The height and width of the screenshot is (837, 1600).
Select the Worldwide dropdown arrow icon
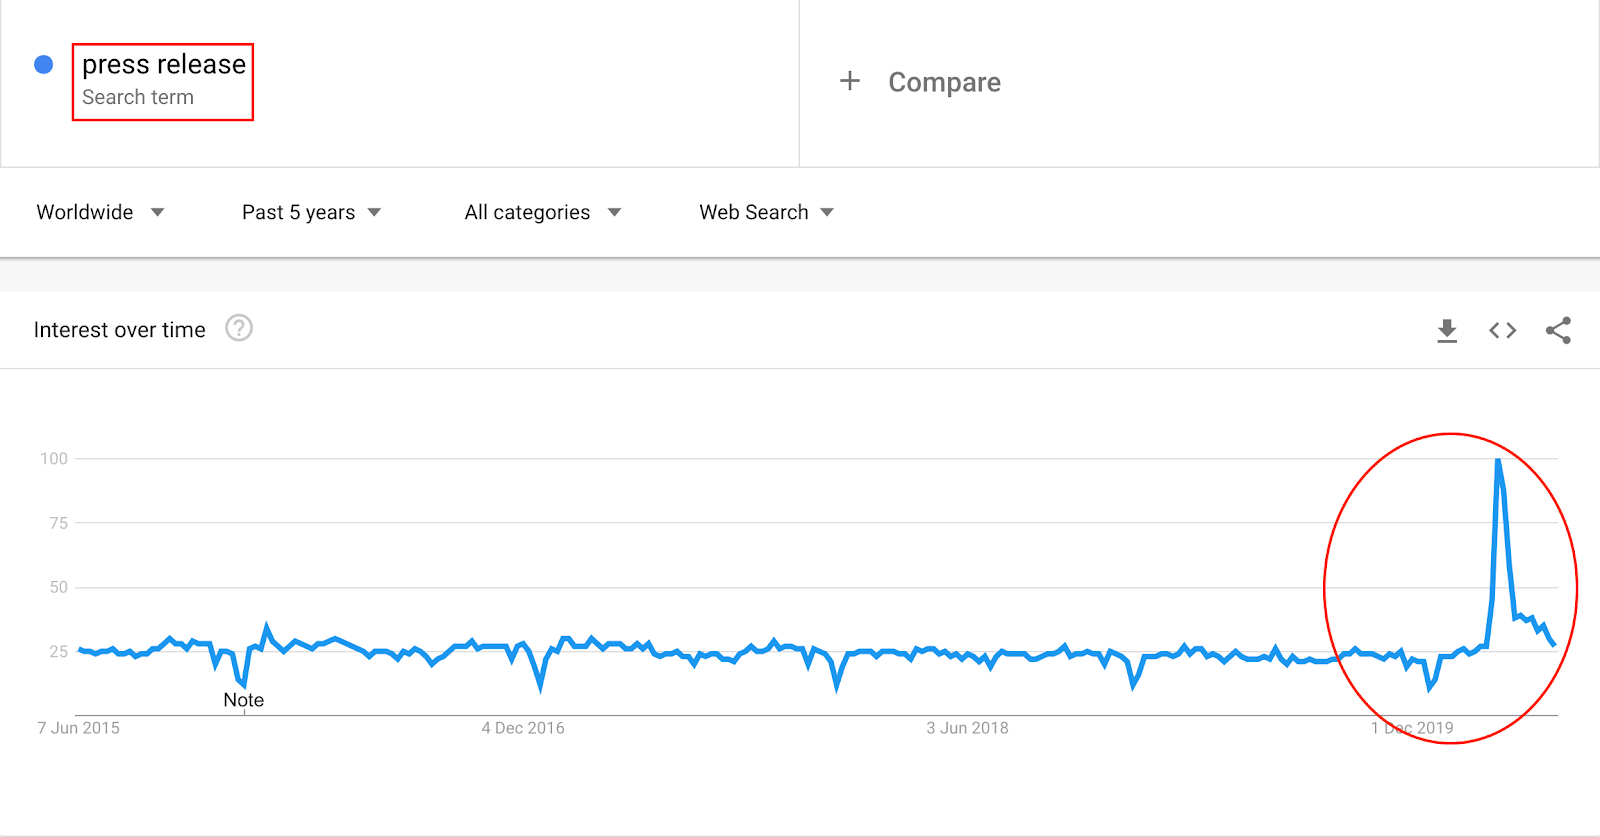pos(158,212)
